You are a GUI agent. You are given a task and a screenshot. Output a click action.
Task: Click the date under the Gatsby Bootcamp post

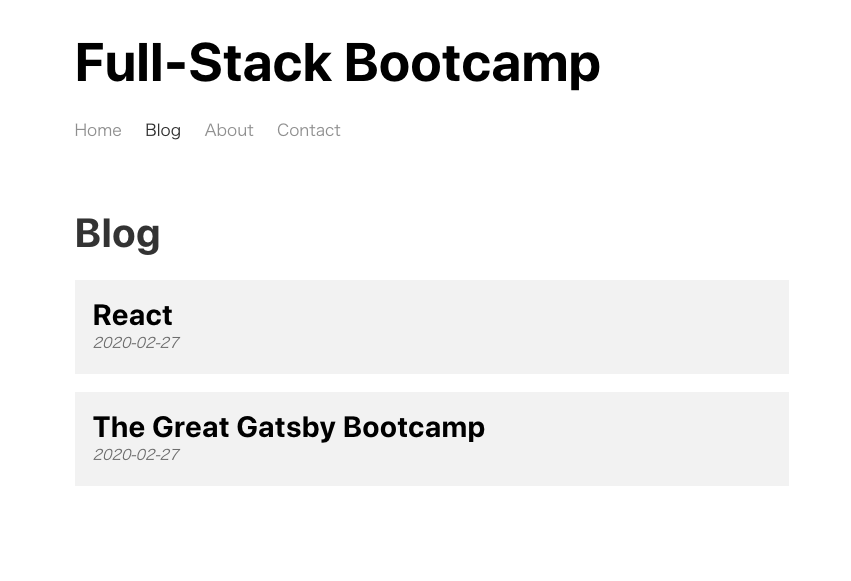click(x=136, y=455)
